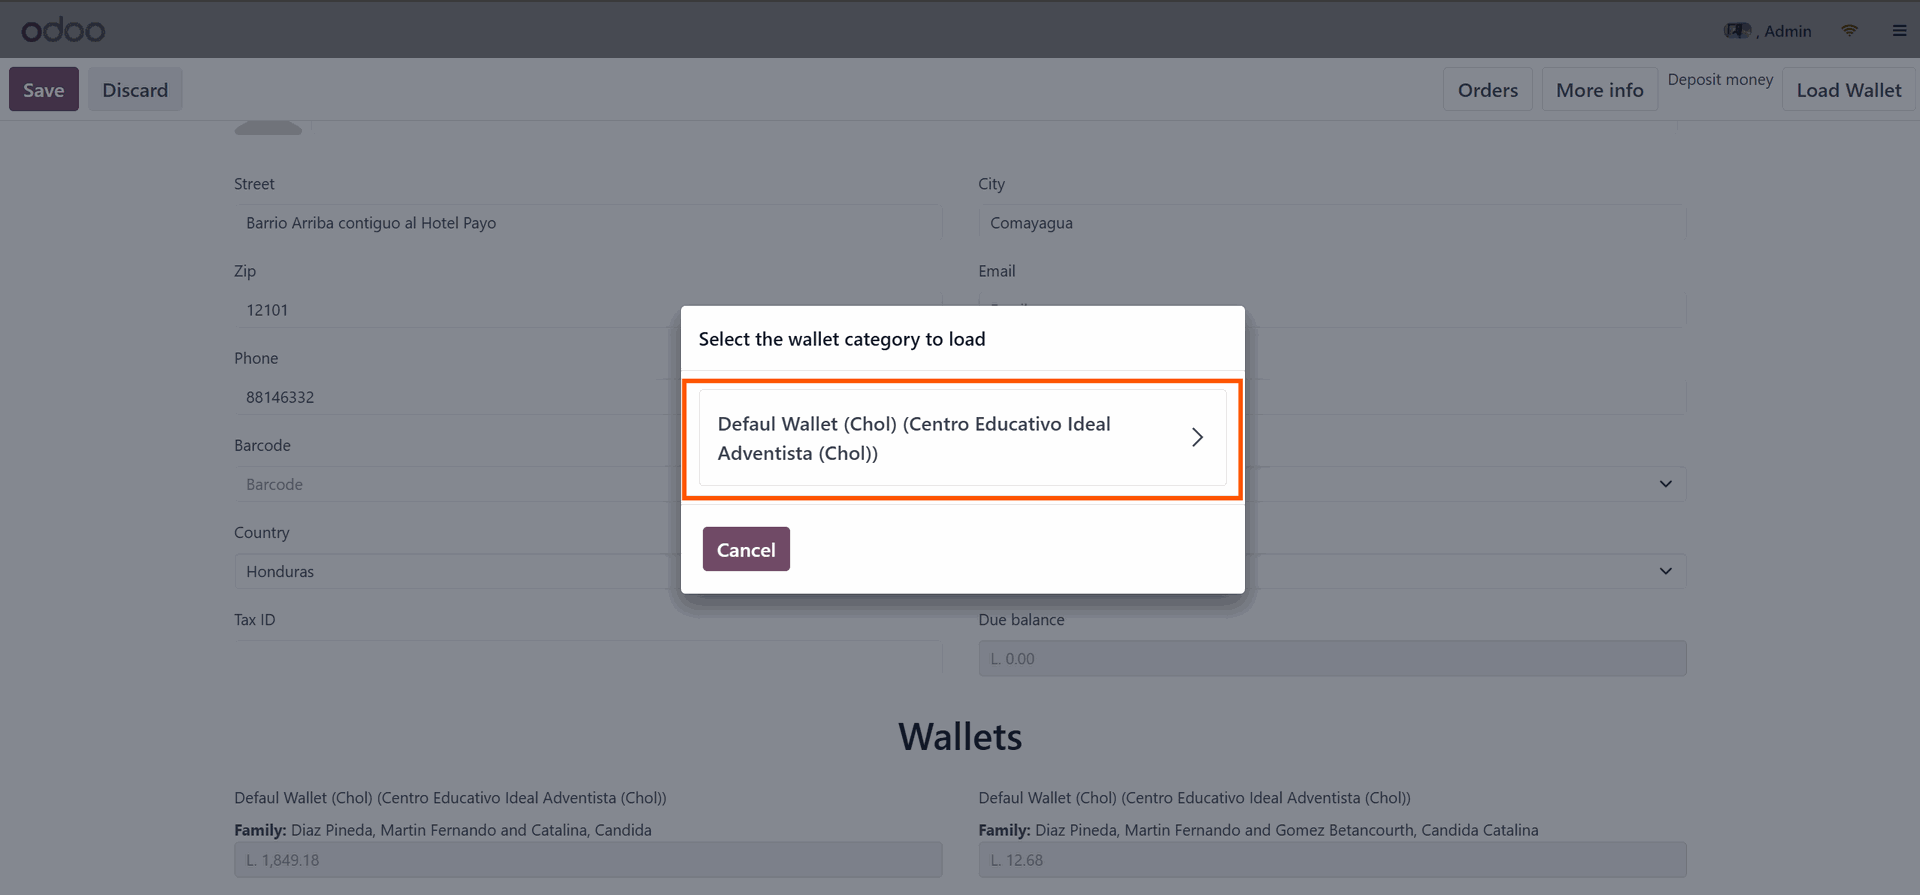Expand the dropdown beside the Barcode row

click(1665, 484)
